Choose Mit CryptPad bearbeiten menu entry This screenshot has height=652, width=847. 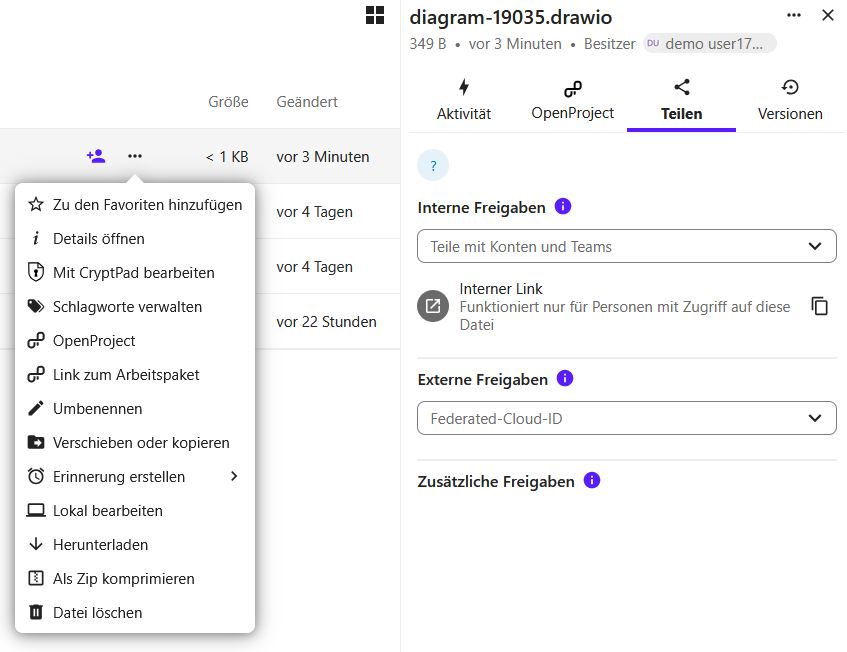tap(135, 273)
